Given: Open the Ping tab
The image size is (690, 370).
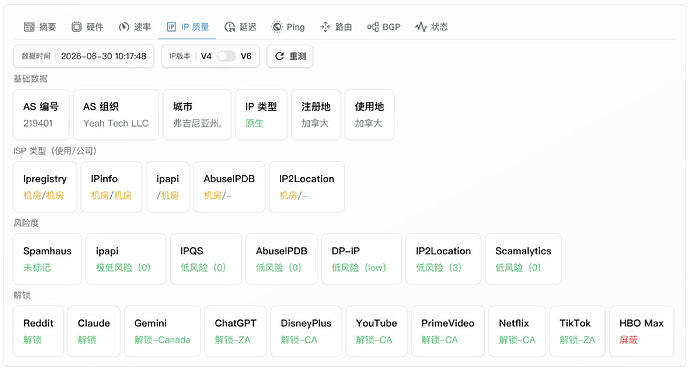Looking at the screenshot, I should click(x=288, y=27).
